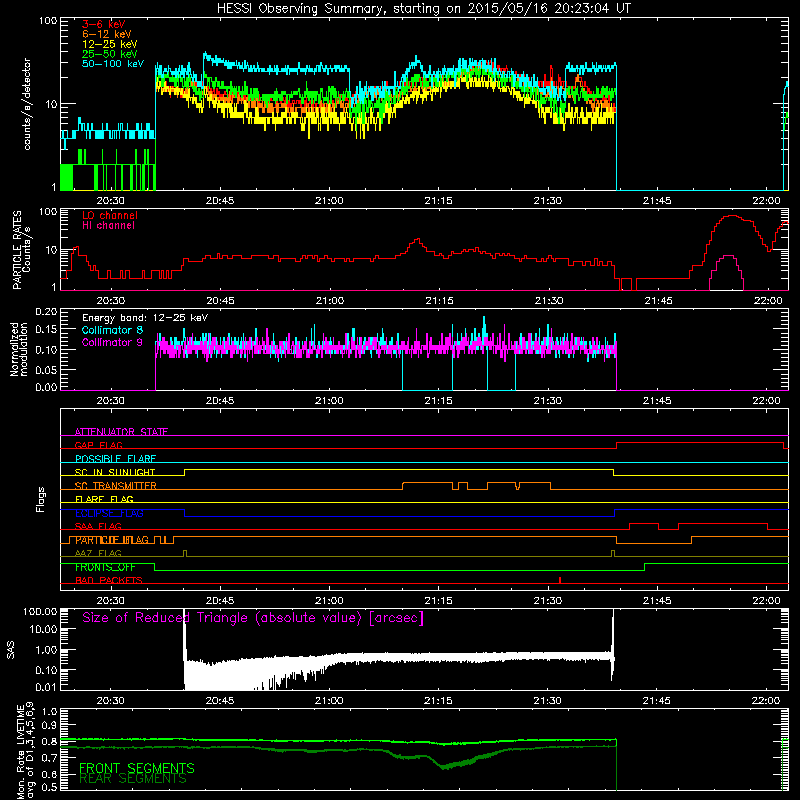Image resolution: width=800 pixels, height=800 pixels.
Task: Click the counts/s/detector axis label
Action: pos(27,104)
